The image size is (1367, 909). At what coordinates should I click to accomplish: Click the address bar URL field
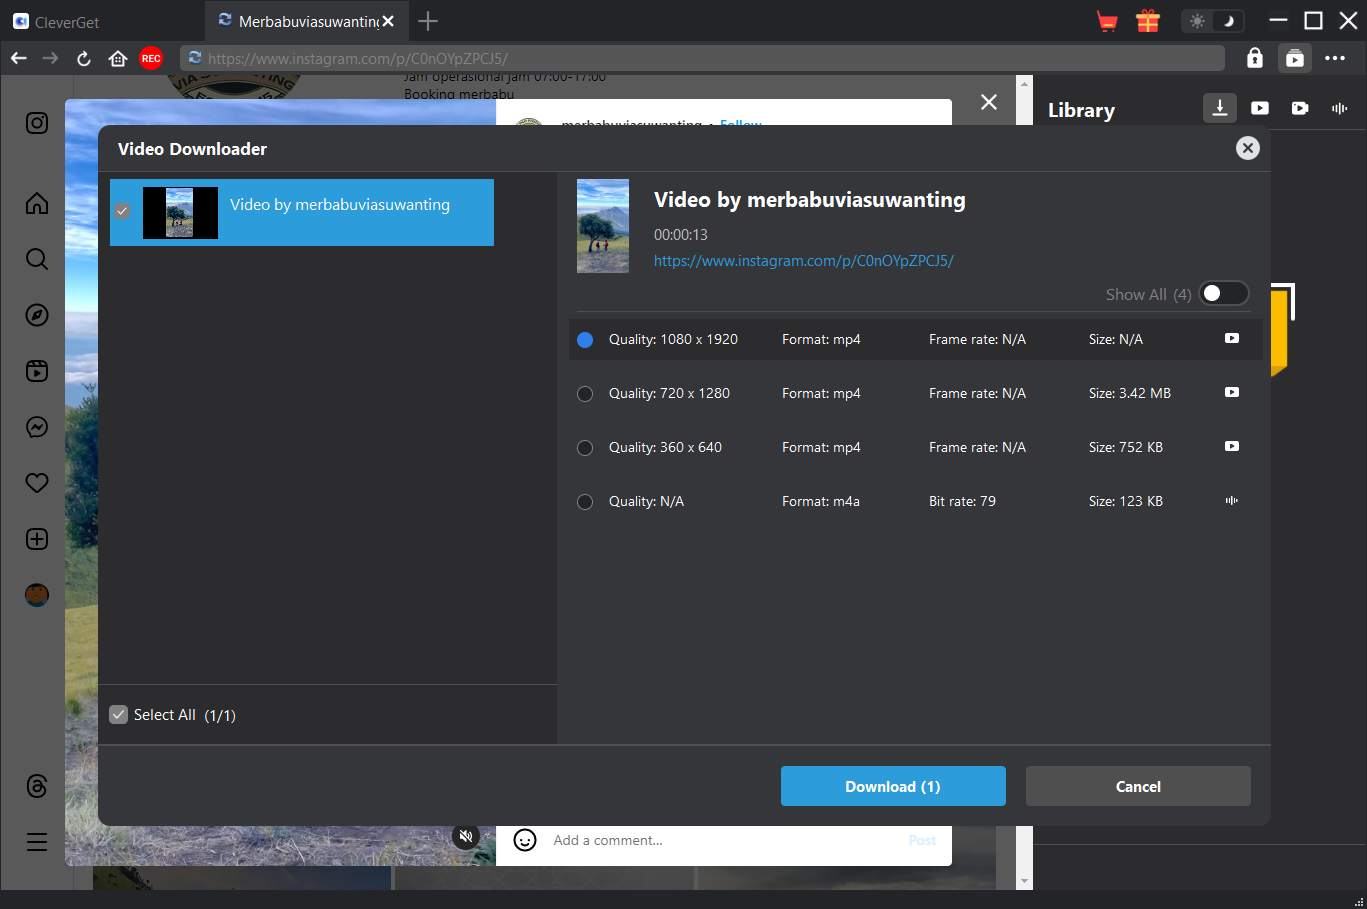(700, 59)
